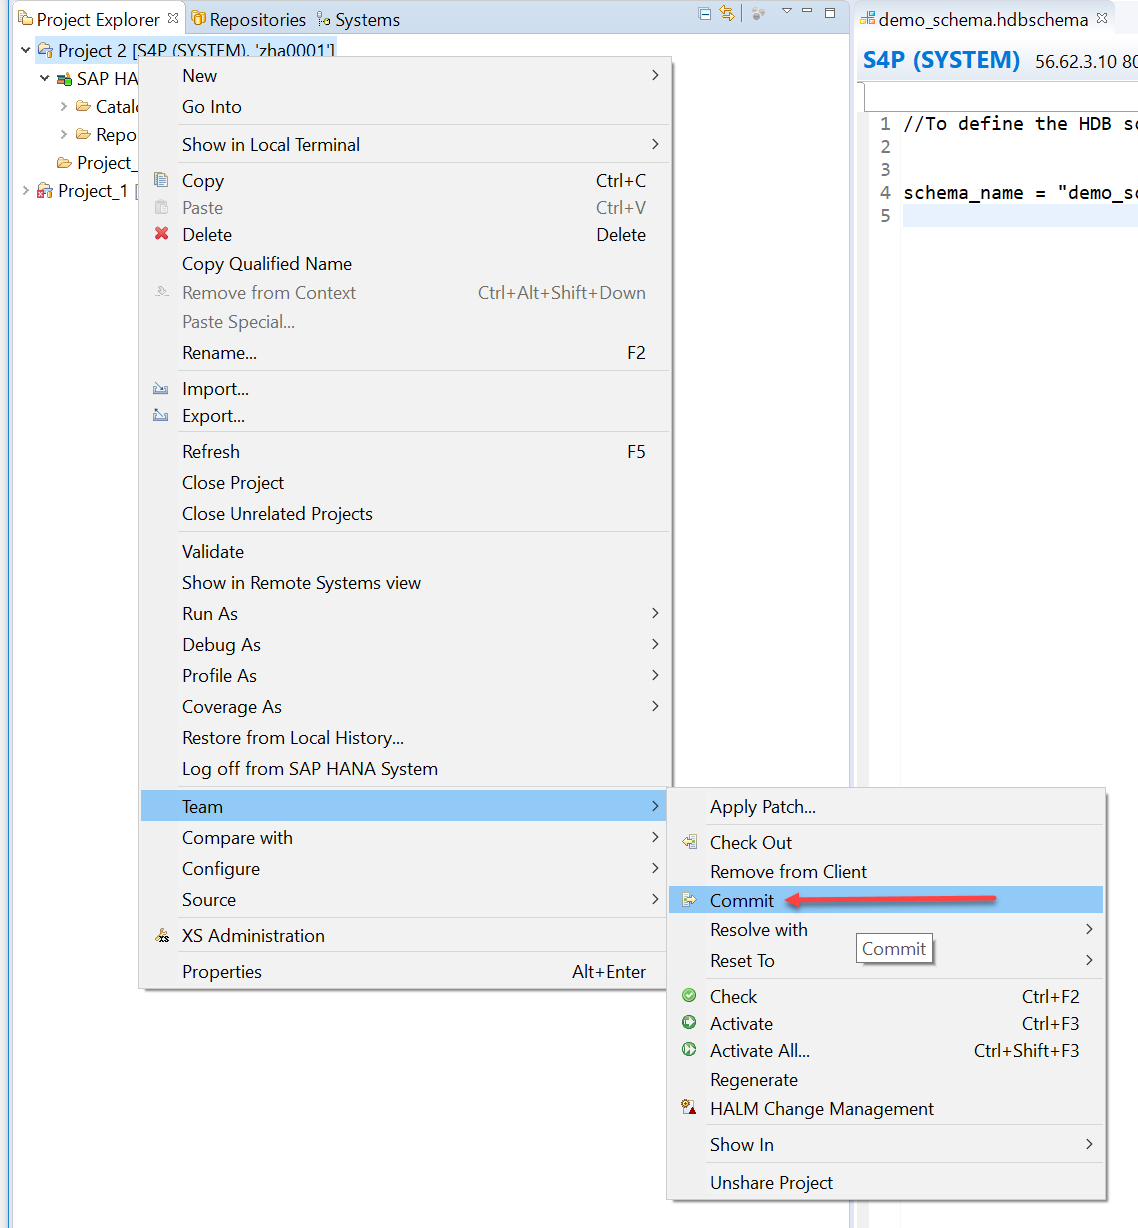This screenshot has width=1138, height=1228.
Task: Expand the Repo folder node
Action: 64,134
